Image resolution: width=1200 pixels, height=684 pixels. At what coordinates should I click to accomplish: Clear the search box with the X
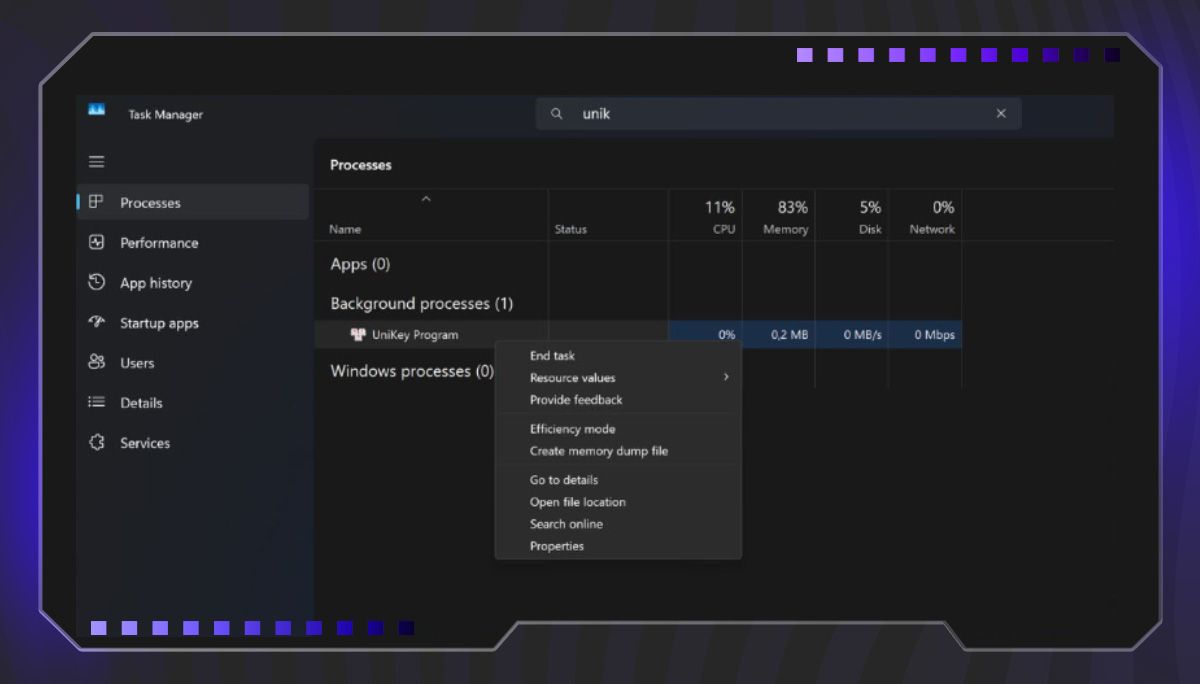click(1001, 113)
